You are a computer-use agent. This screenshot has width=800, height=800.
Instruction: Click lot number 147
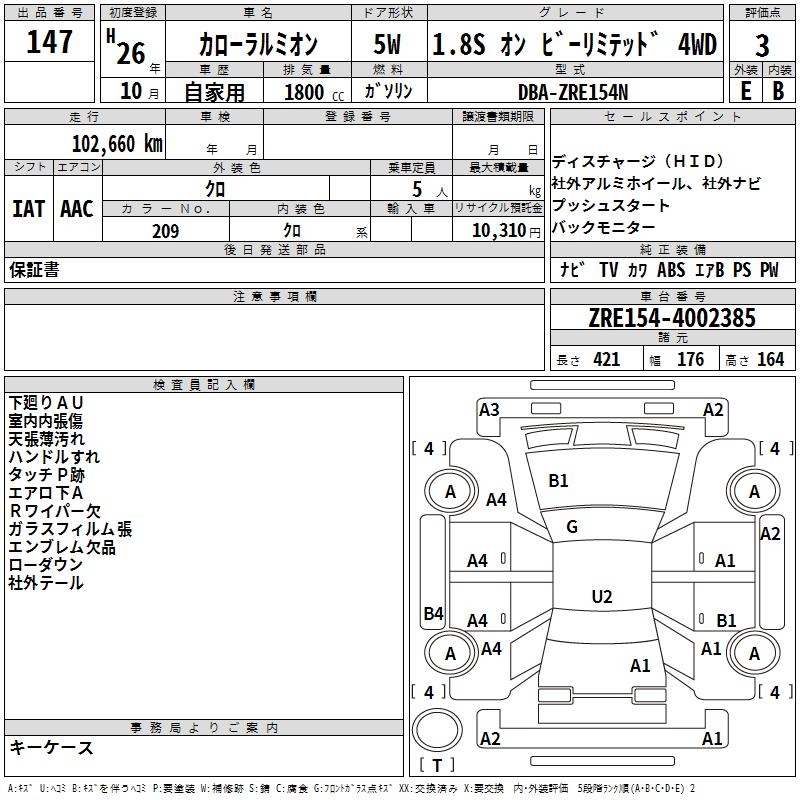point(49,41)
